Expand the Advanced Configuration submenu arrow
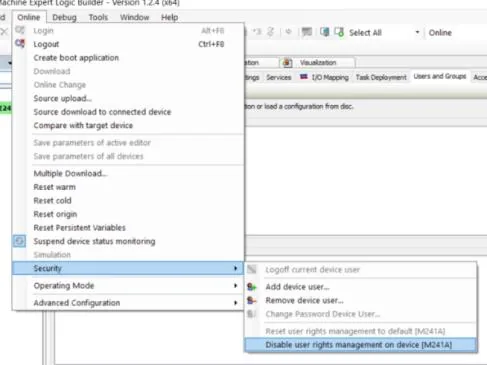The image size is (487, 365). tap(235, 303)
